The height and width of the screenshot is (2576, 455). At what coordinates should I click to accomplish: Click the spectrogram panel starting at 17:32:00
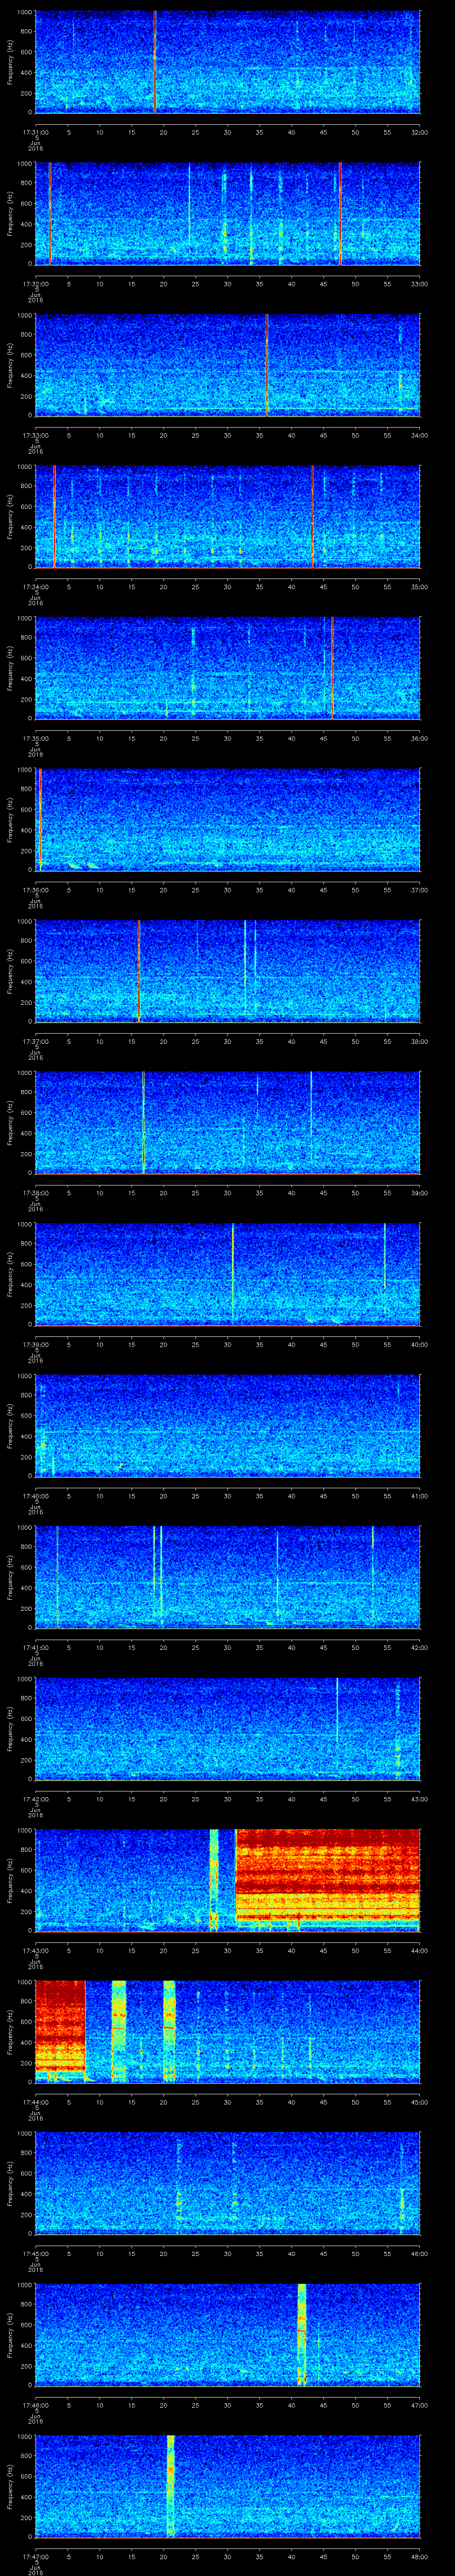tap(227, 214)
